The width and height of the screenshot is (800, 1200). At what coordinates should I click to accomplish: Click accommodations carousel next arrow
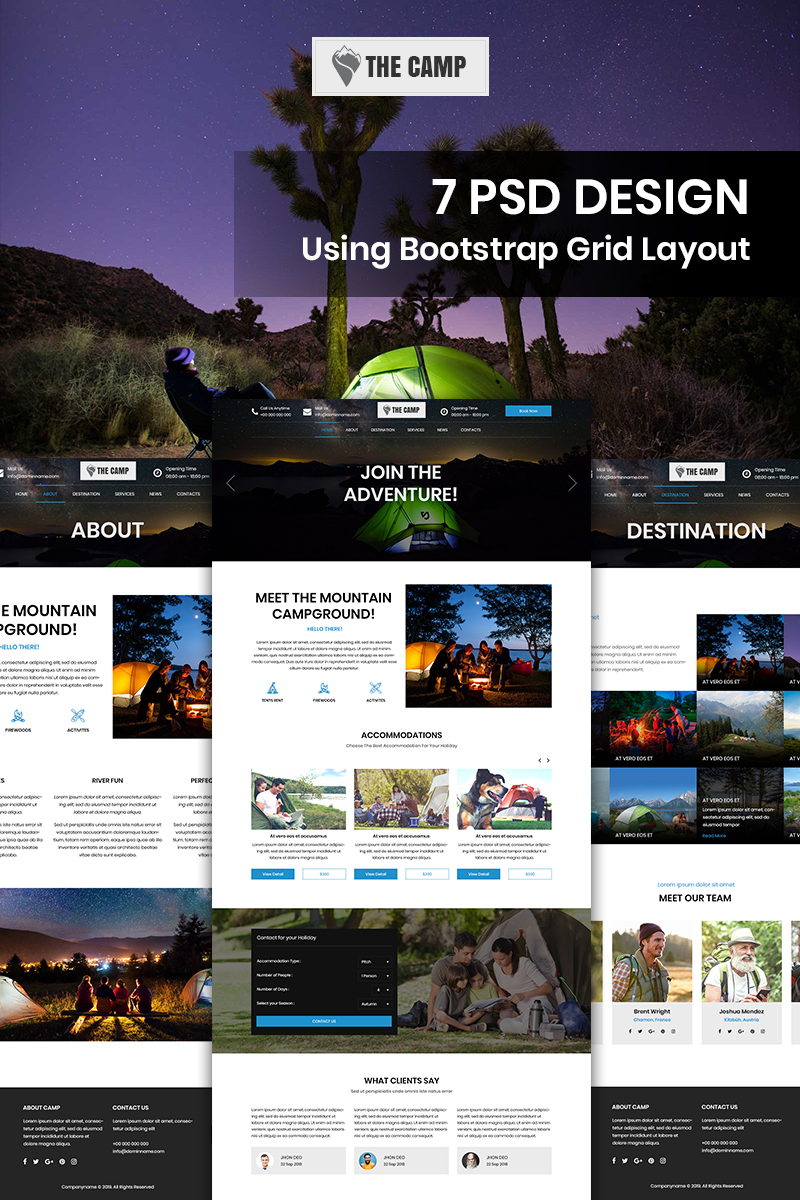(x=548, y=760)
